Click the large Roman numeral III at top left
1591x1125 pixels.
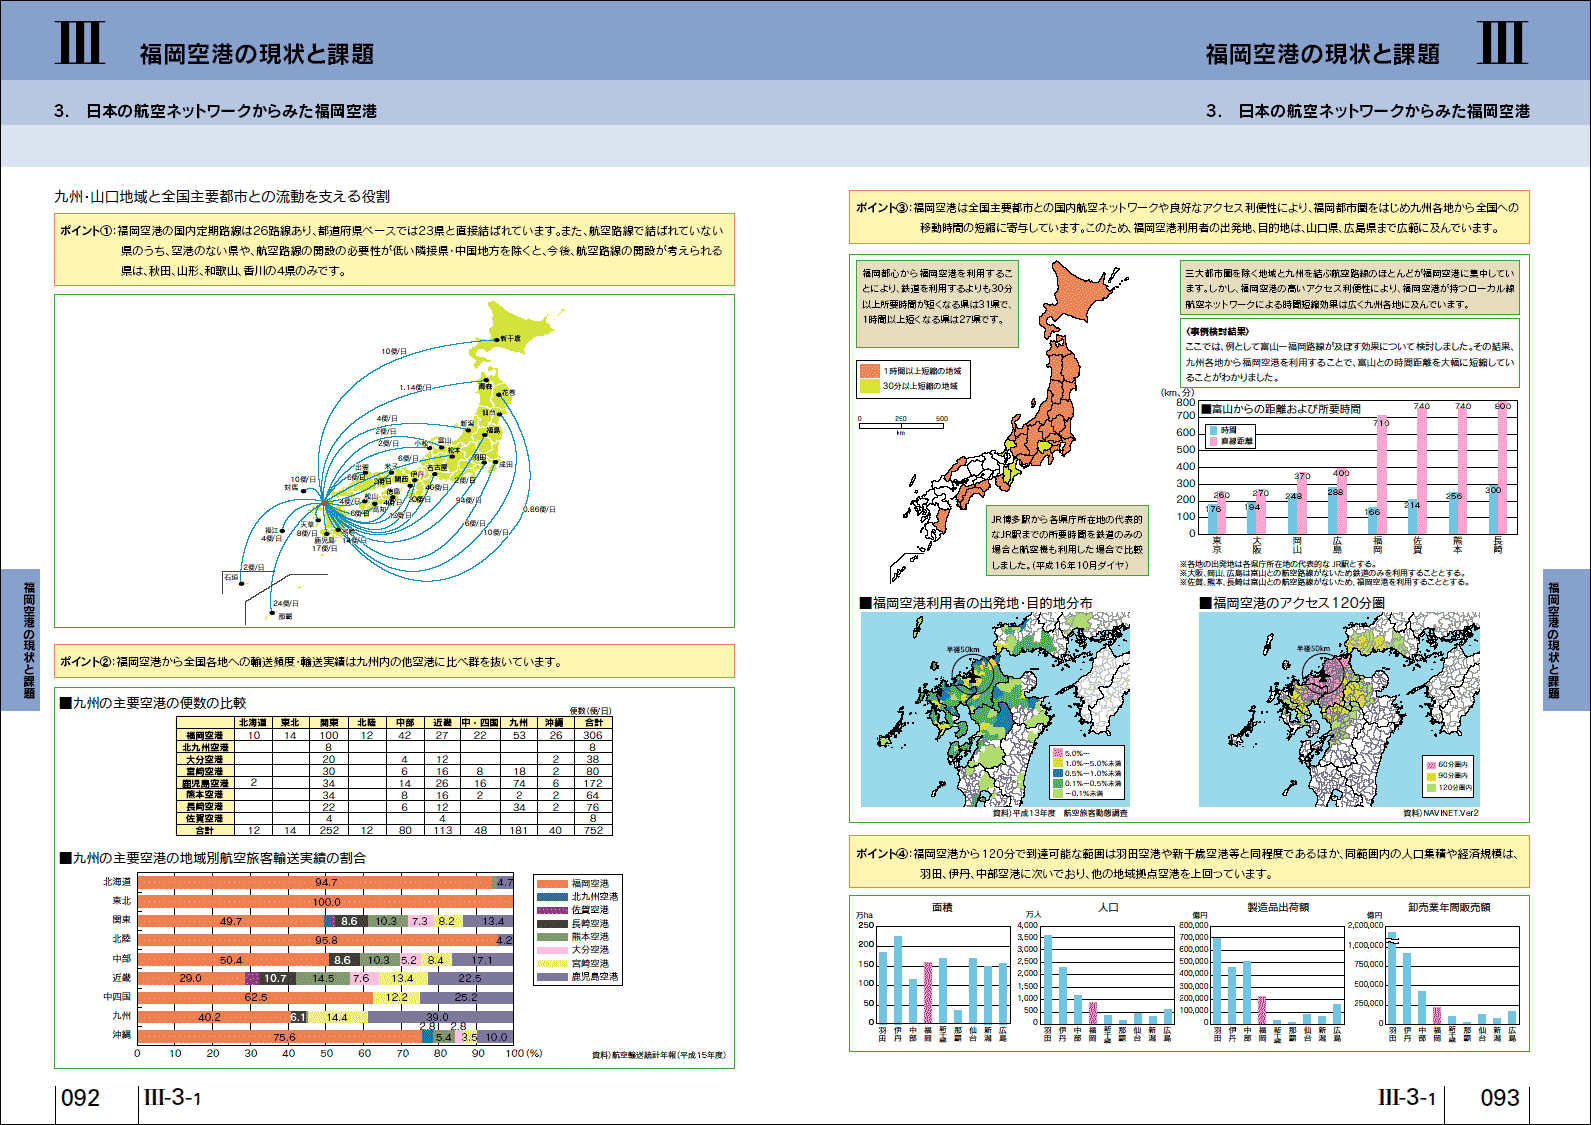pos(80,43)
